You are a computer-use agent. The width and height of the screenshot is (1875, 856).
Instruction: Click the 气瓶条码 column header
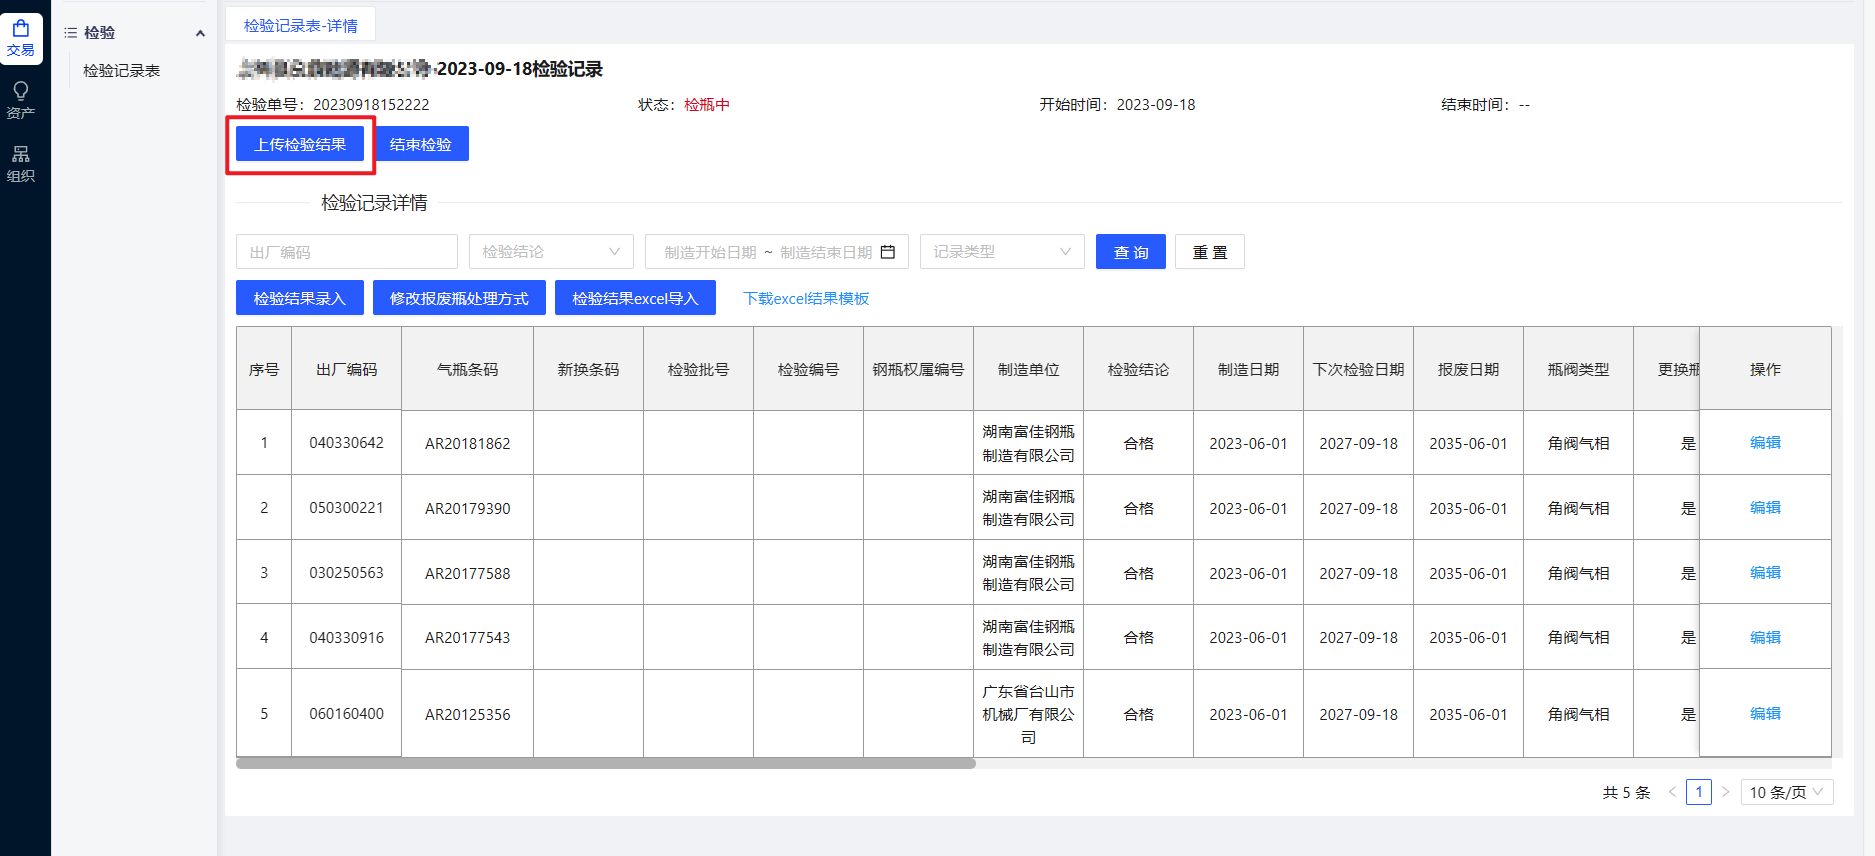pyautogui.click(x=468, y=369)
